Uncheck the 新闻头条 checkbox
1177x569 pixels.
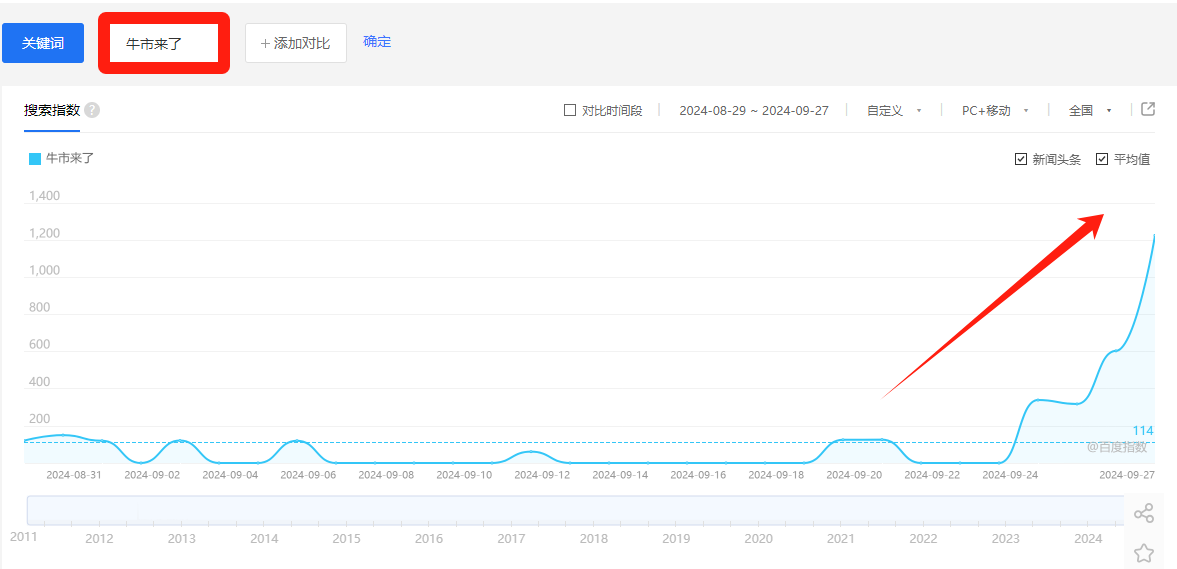point(1021,159)
